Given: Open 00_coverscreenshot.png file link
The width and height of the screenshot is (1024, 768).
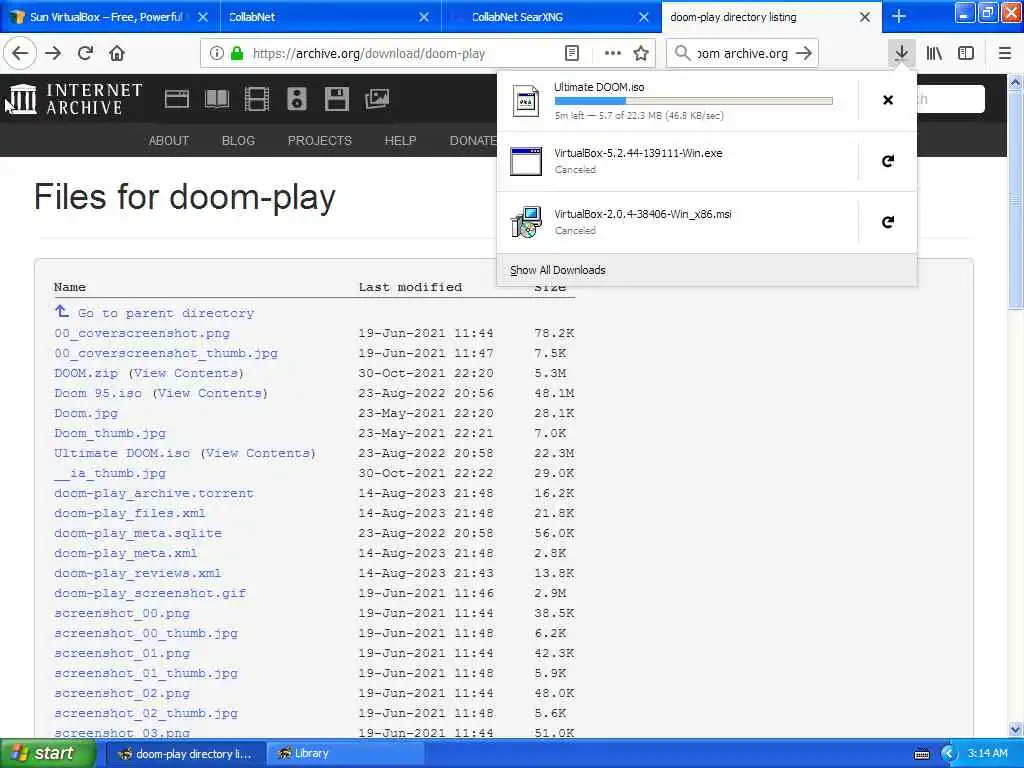Looking at the screenshot, I should (x=142, y=333).
